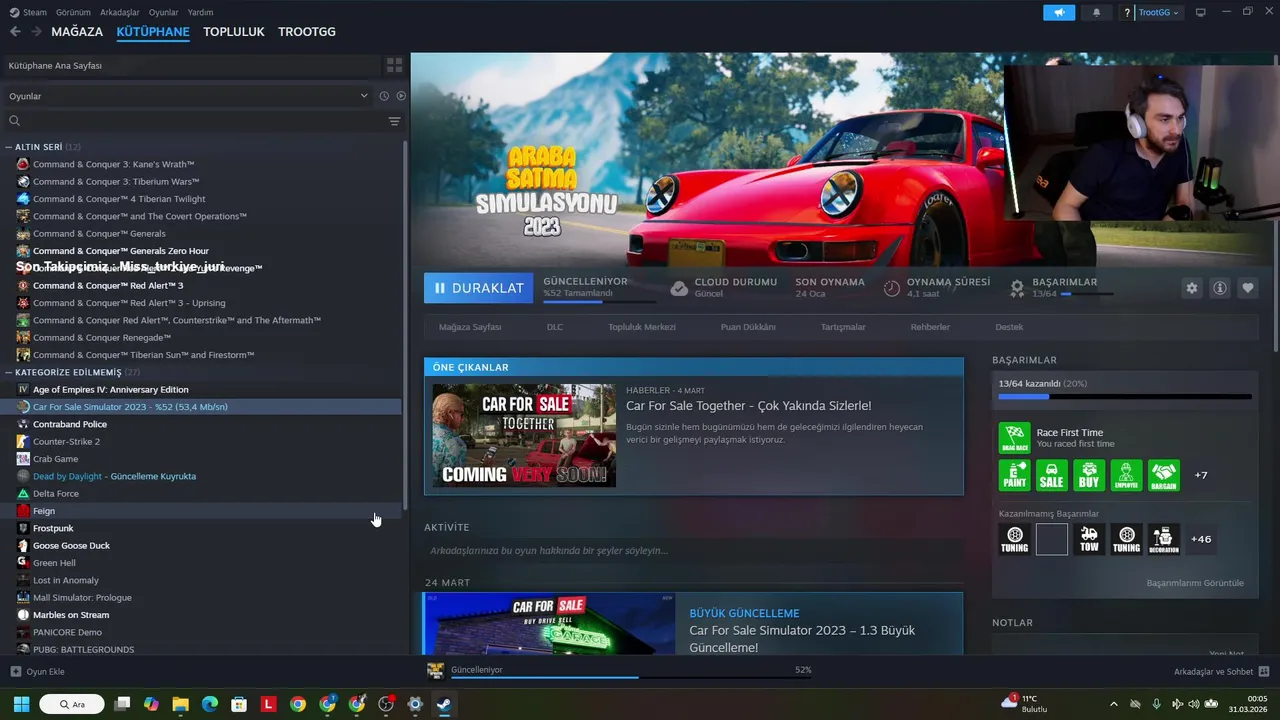Click the activity comment input field
This screenshot has width=1280, height=720.
click(694, 551)
